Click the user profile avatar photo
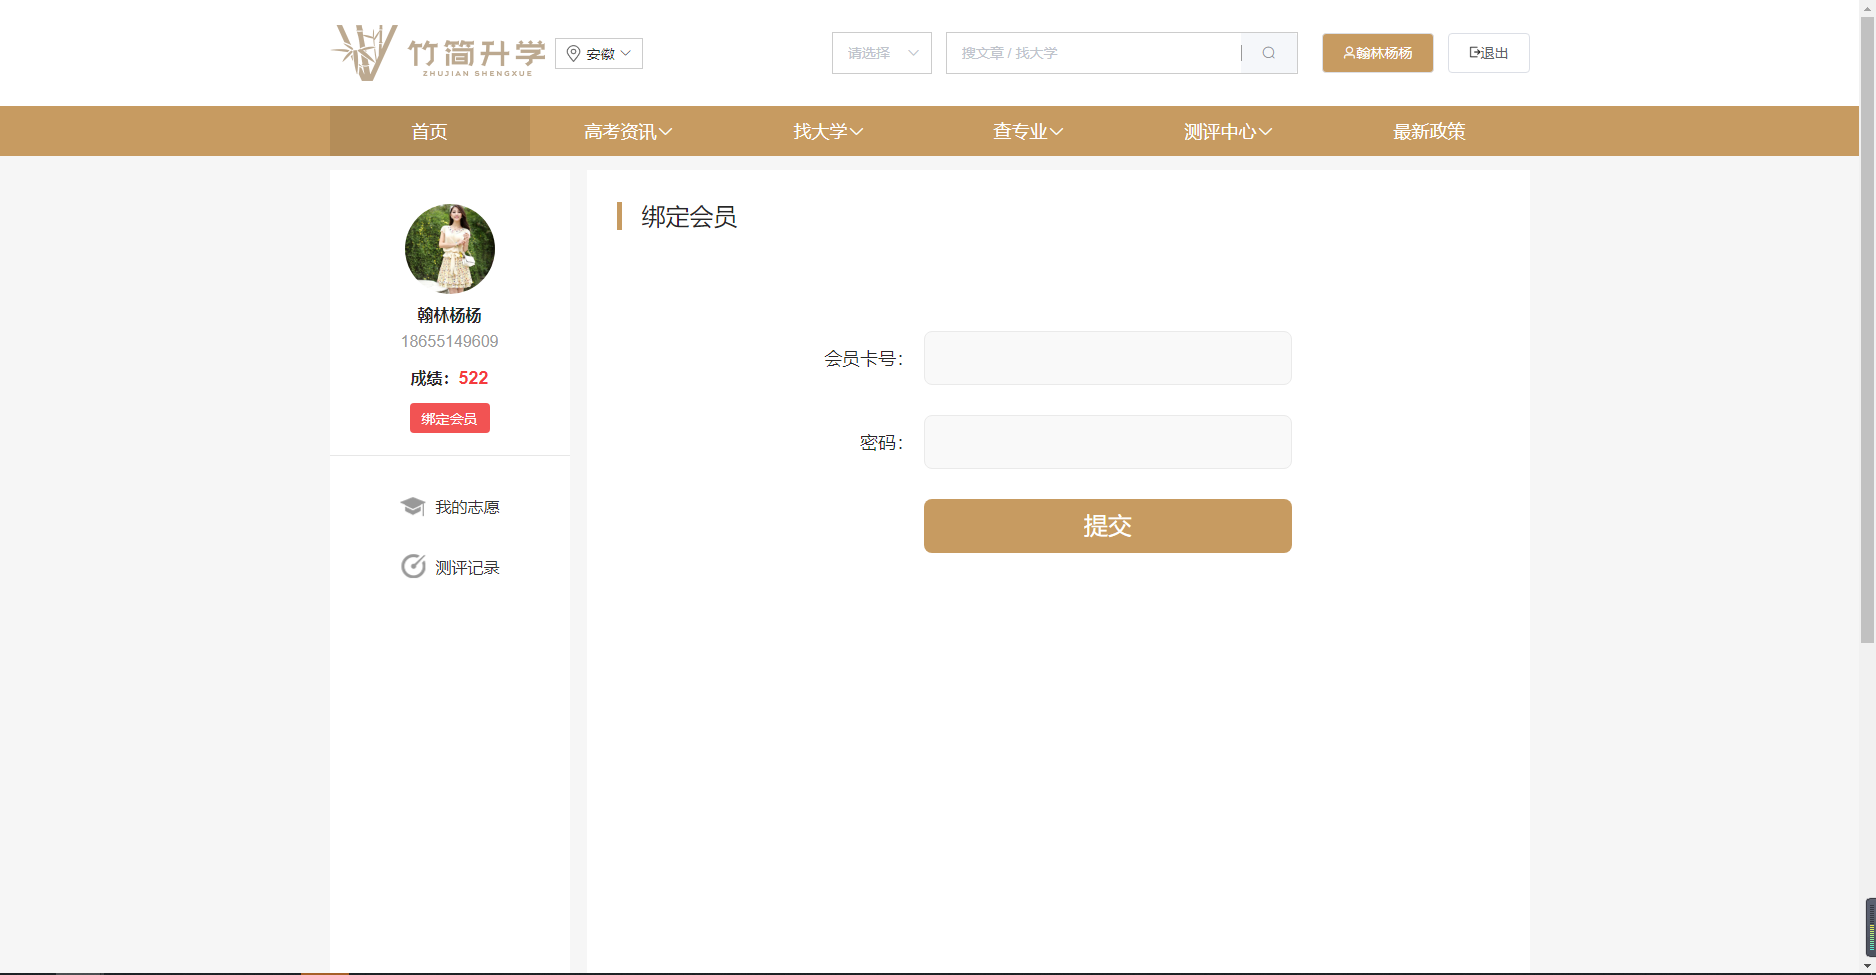The image size is (1876, 975). pyautogui.click(x=450, y=249)
